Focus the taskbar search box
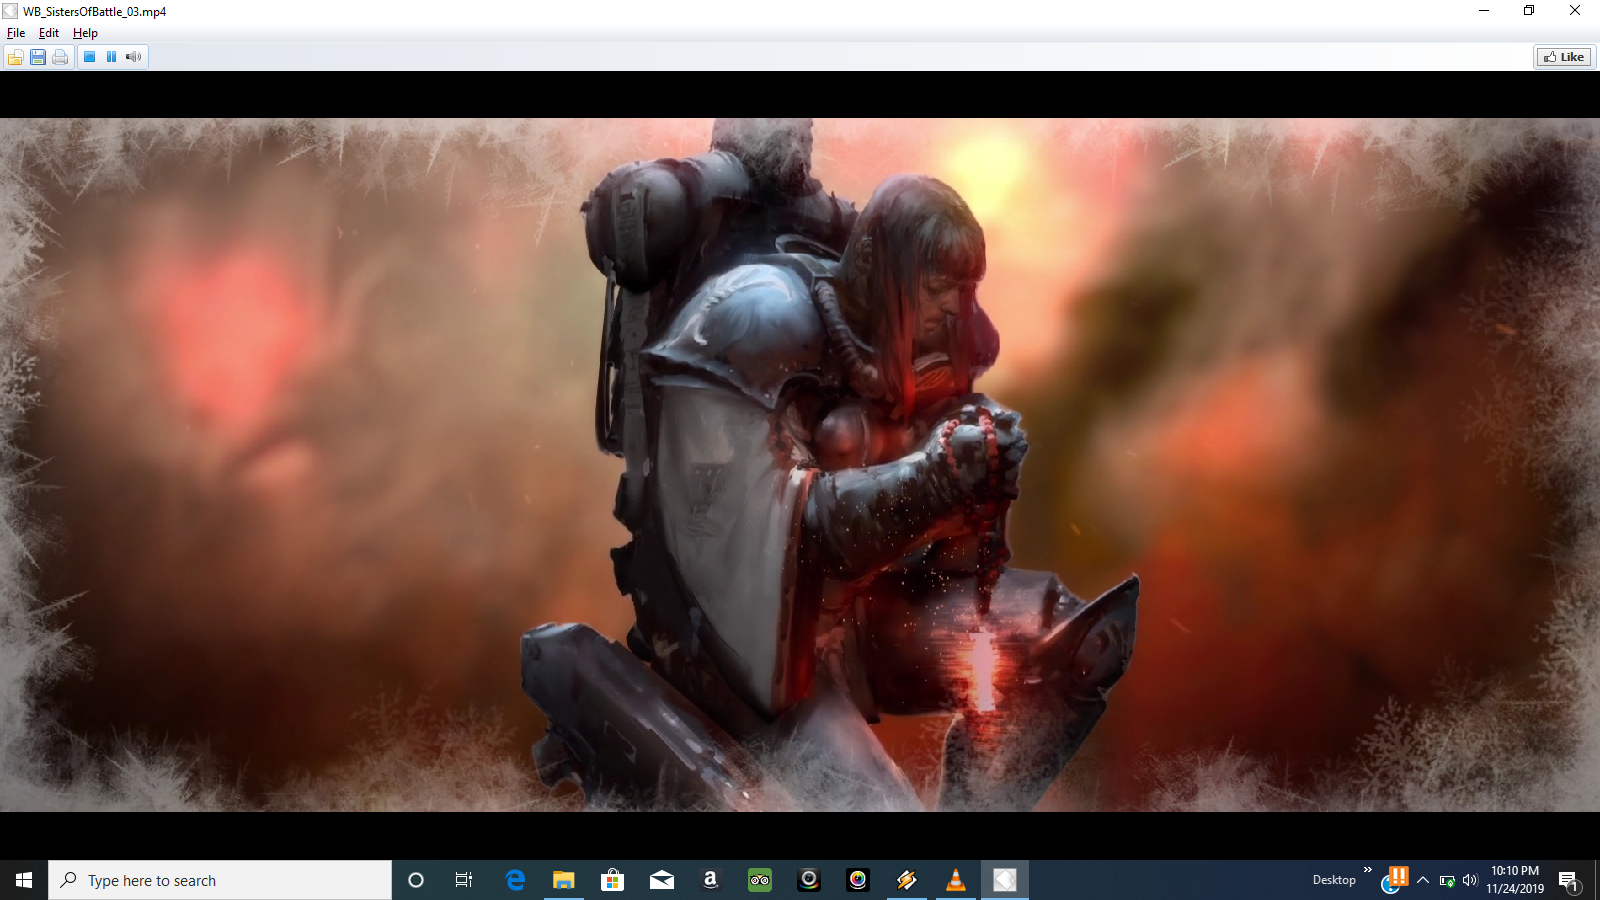 [220, 880]
